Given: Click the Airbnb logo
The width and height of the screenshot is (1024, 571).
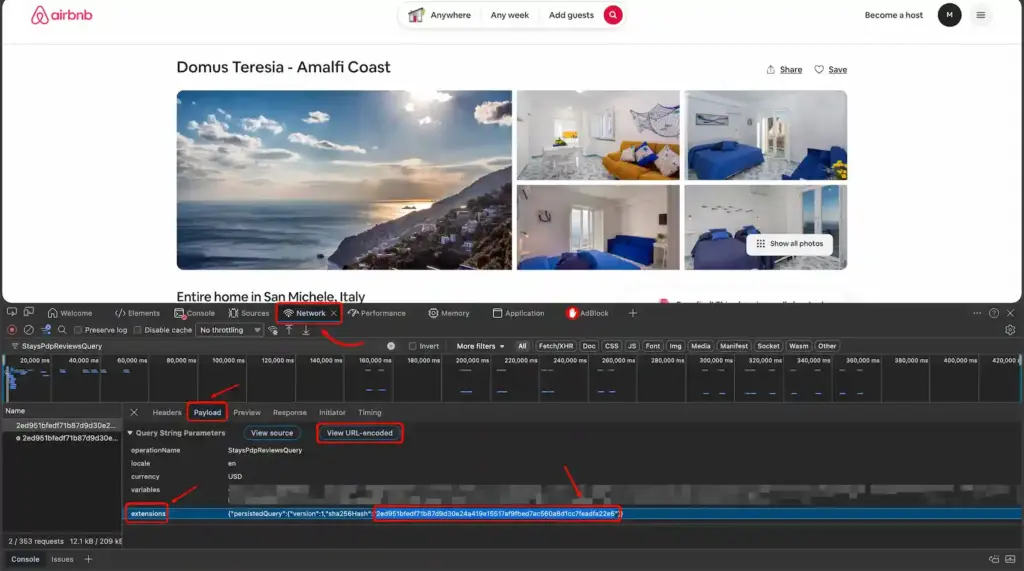Looking at the screenshot, I should tap(61, 15).
